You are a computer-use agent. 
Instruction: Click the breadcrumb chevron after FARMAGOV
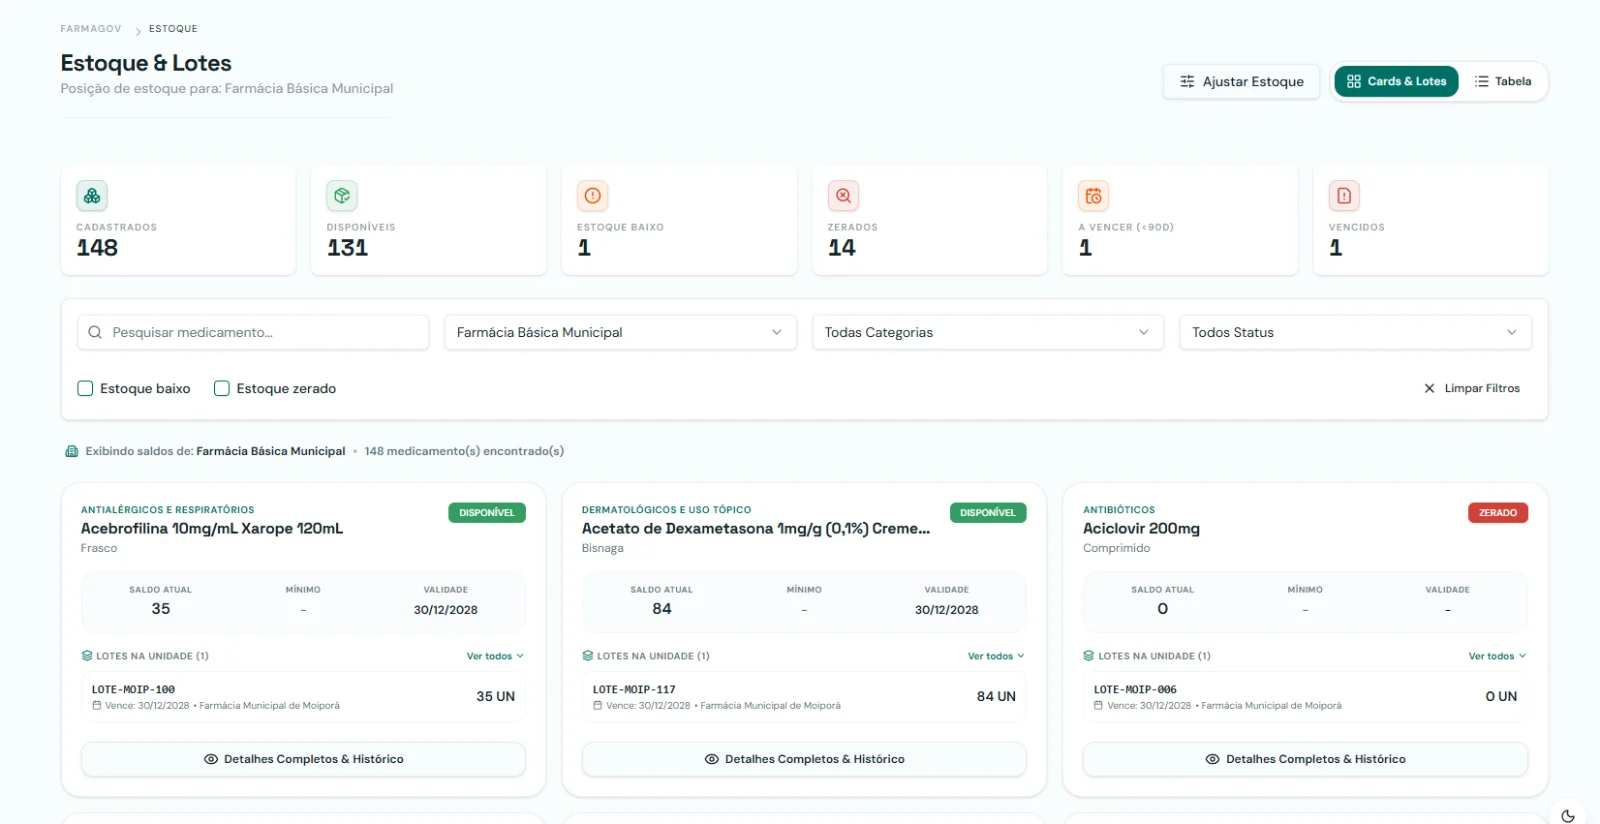click(138, 31)
